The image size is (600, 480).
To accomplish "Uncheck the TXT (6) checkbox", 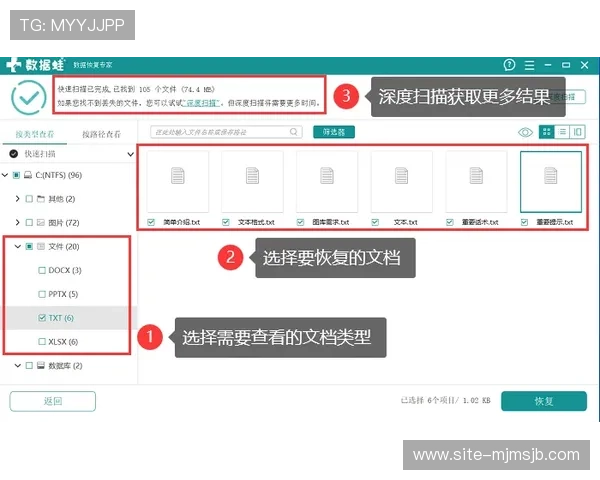I will (x=42, y=318).
